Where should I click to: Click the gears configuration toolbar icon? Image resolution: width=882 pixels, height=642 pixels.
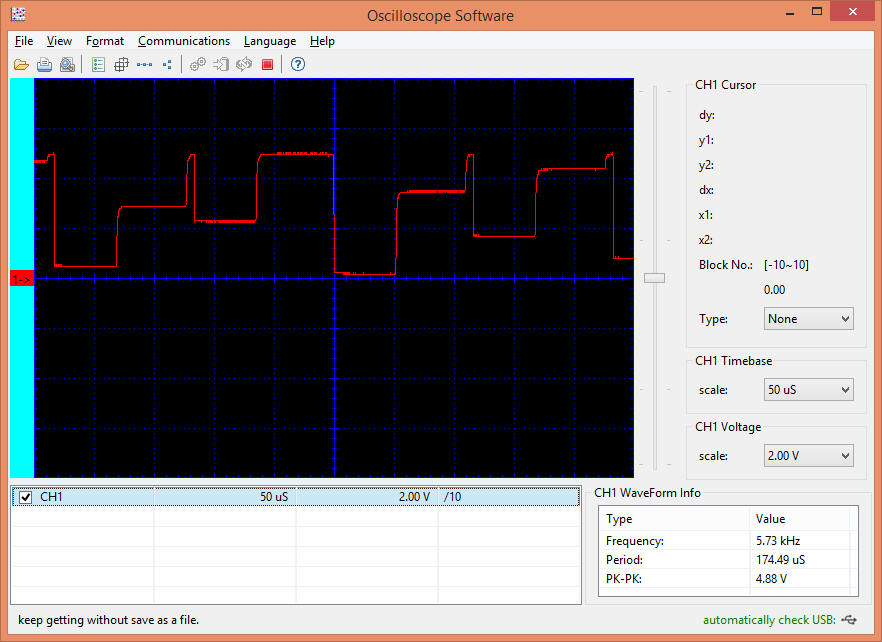pyautogui.click(x=196, y=64)
